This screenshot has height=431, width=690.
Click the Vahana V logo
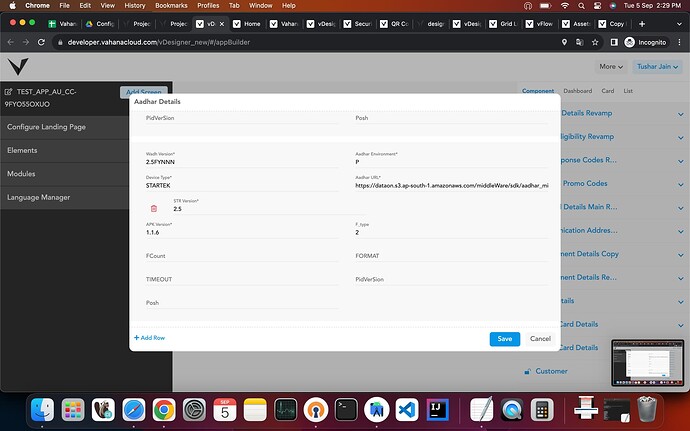(x=18, y=66)
